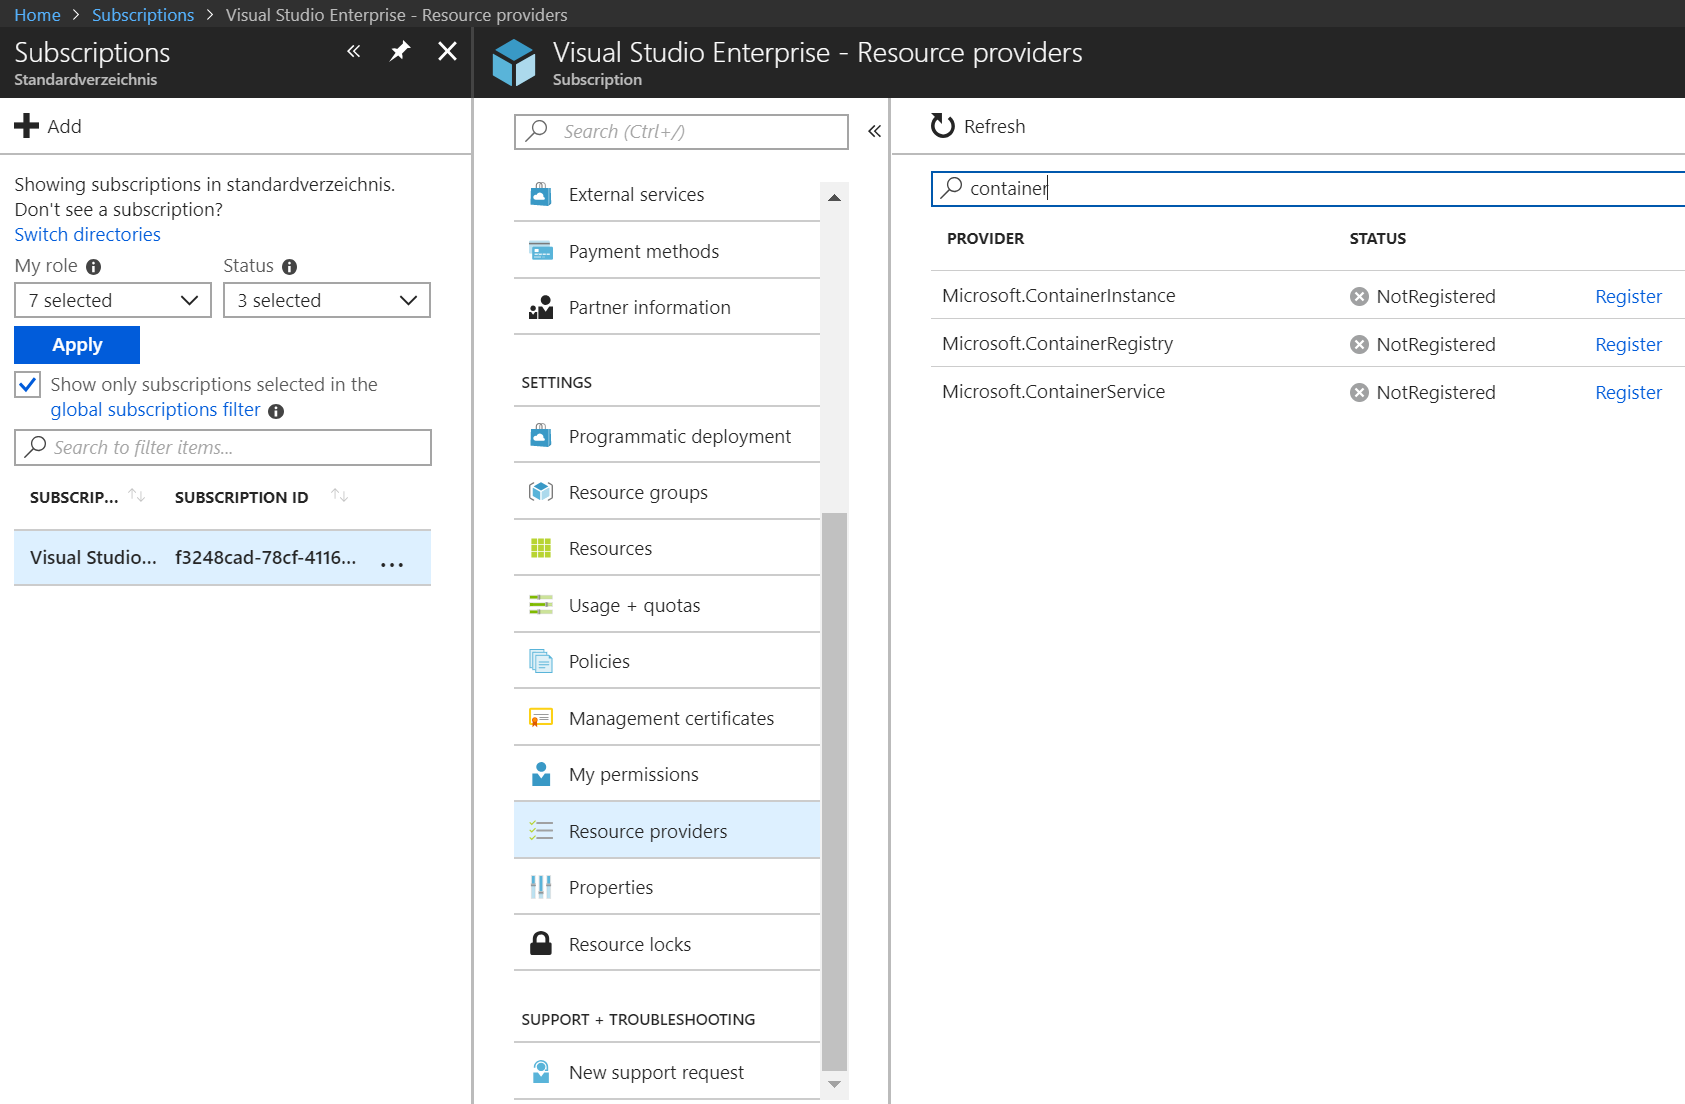Follow the Switch directories link
The image size is (1685, 1104).
(x=87, y=234)
